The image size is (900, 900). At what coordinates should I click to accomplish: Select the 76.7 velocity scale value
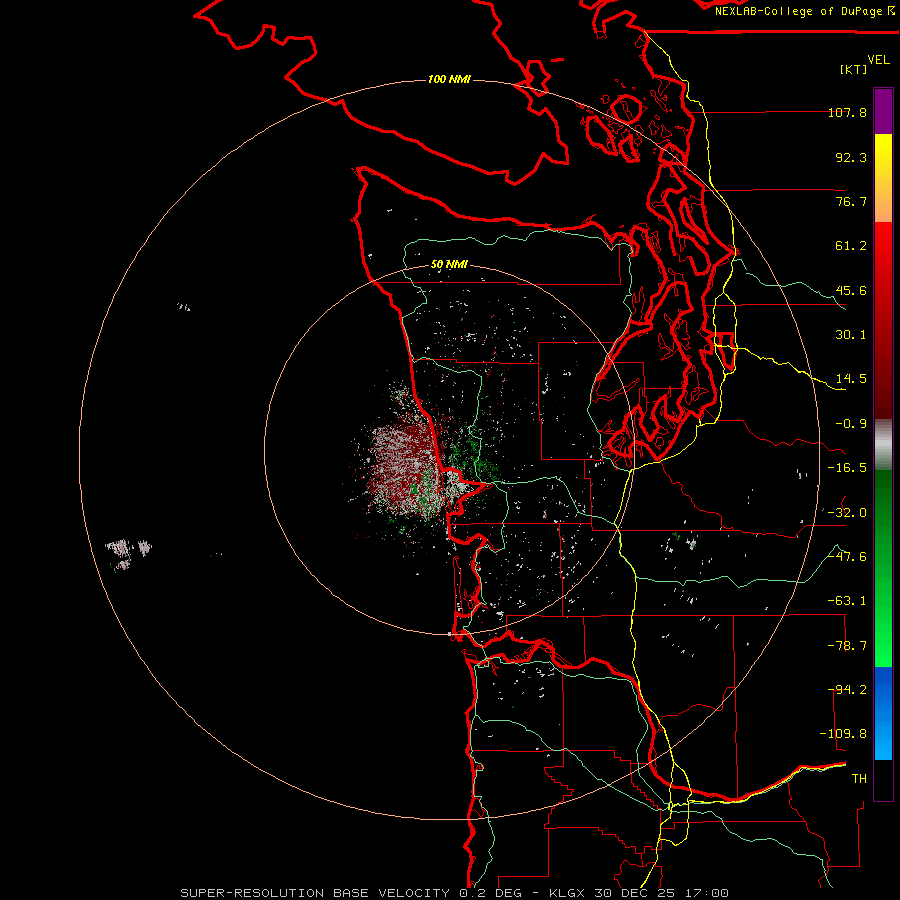coord(851,201)
